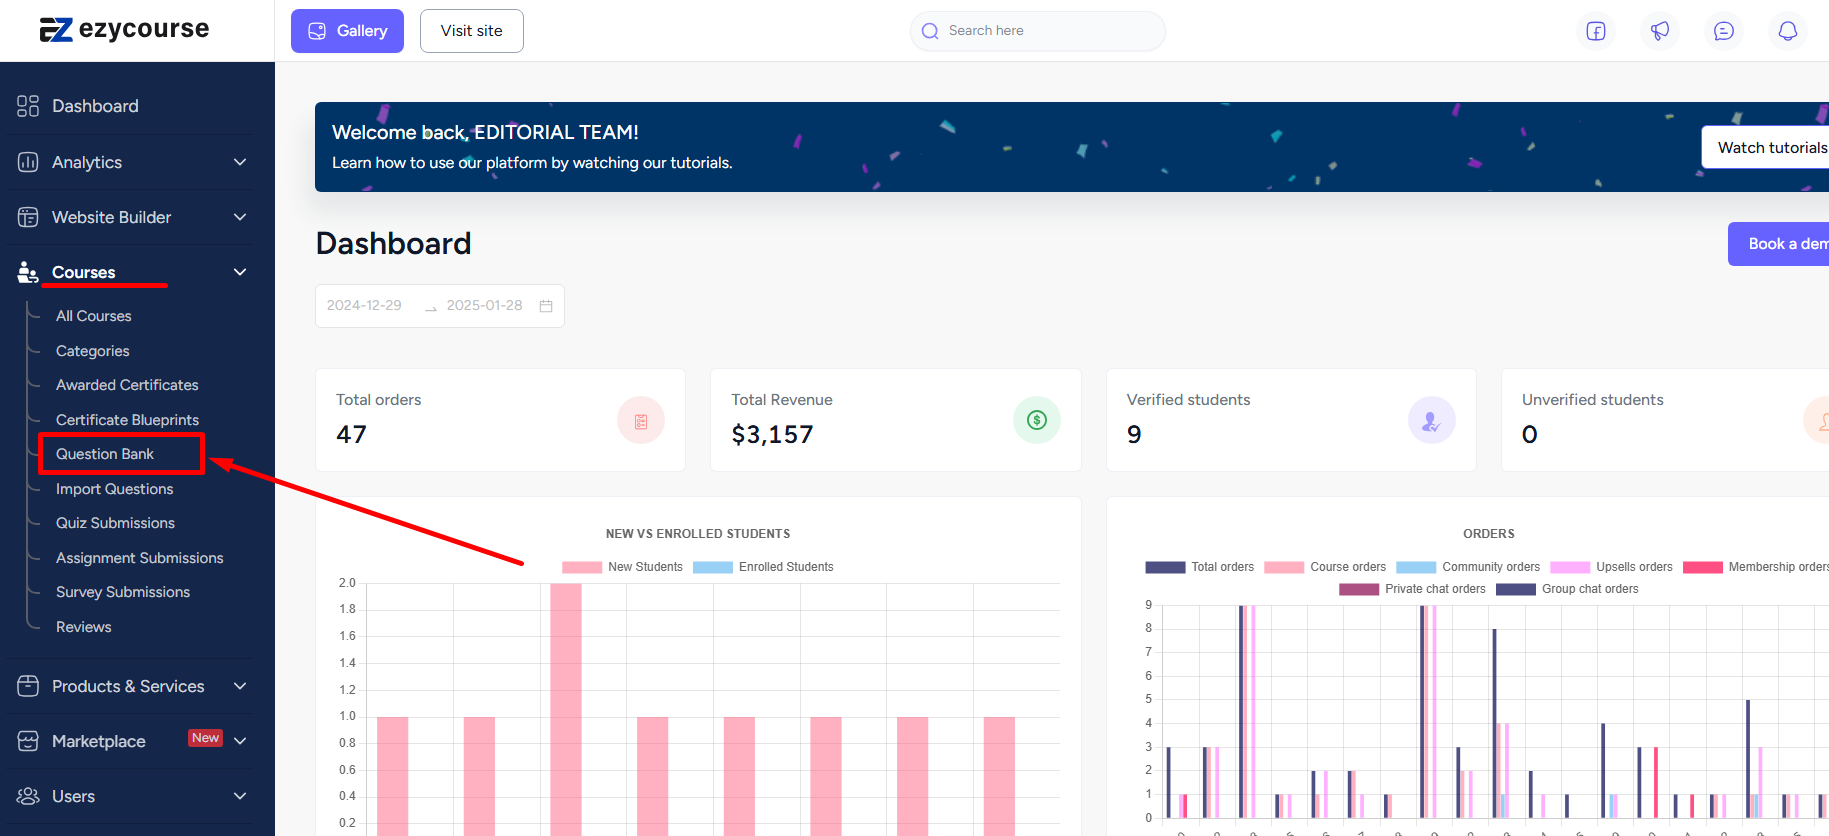Click the Visit site button
This screenshot has height=836, width=1829.
pyautogui.click(x=472, y=31)
